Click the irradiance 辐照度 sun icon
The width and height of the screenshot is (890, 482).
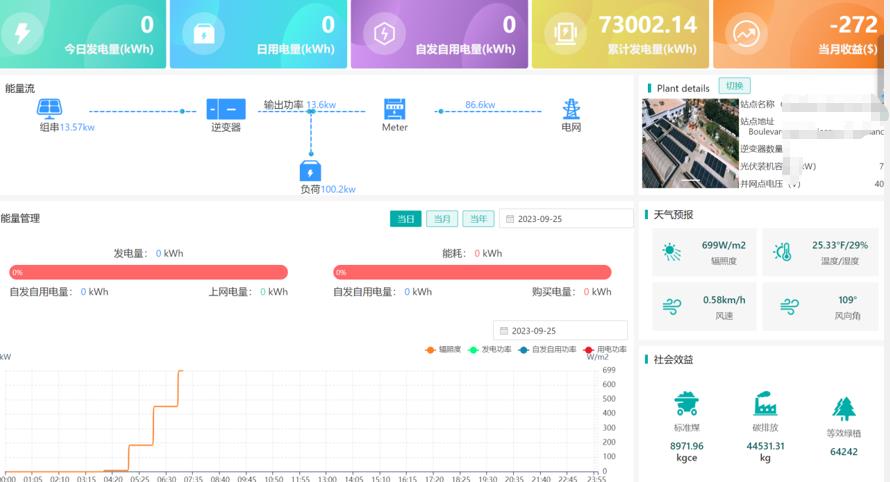[x=671, y=252]
